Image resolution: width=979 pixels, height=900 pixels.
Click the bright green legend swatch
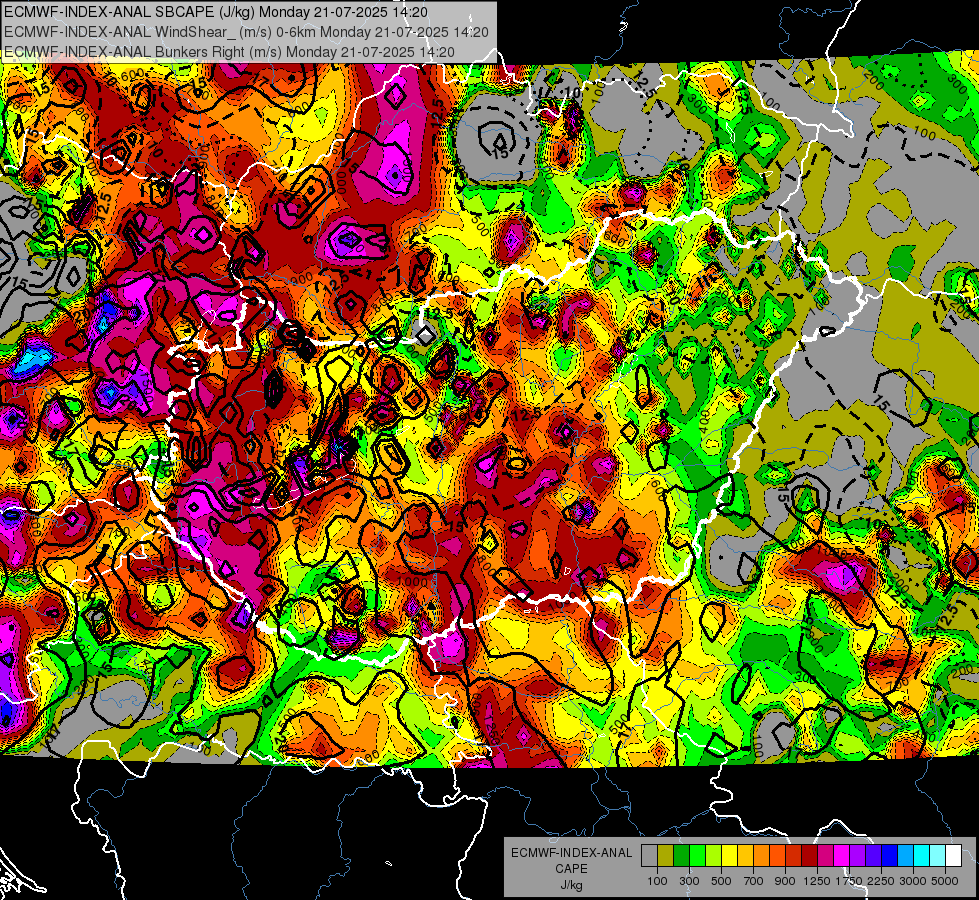click(697, 856)
